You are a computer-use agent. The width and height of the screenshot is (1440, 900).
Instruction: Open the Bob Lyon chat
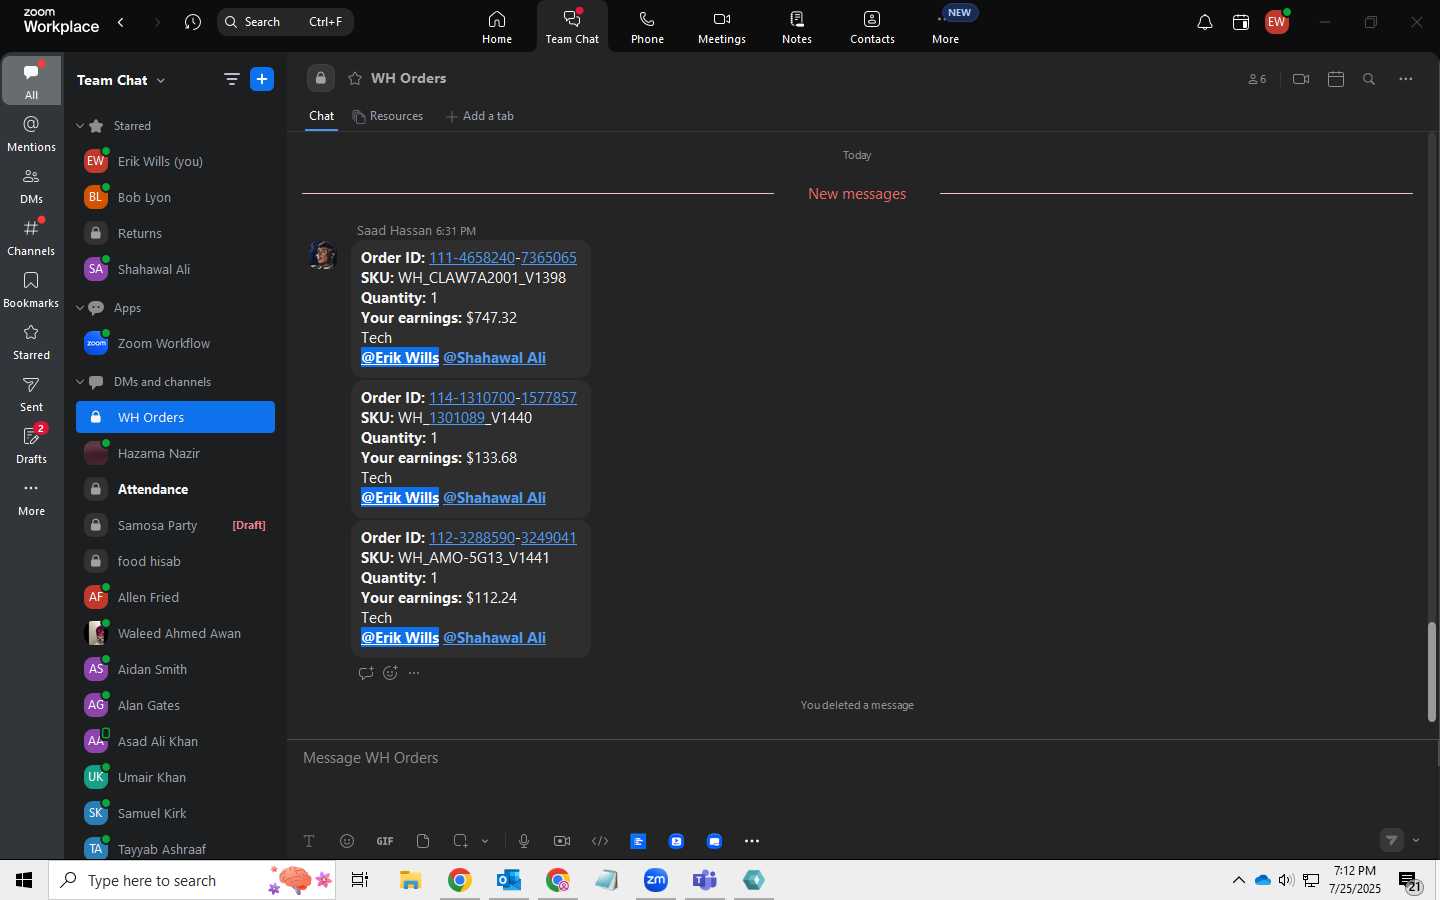point(175,197)
